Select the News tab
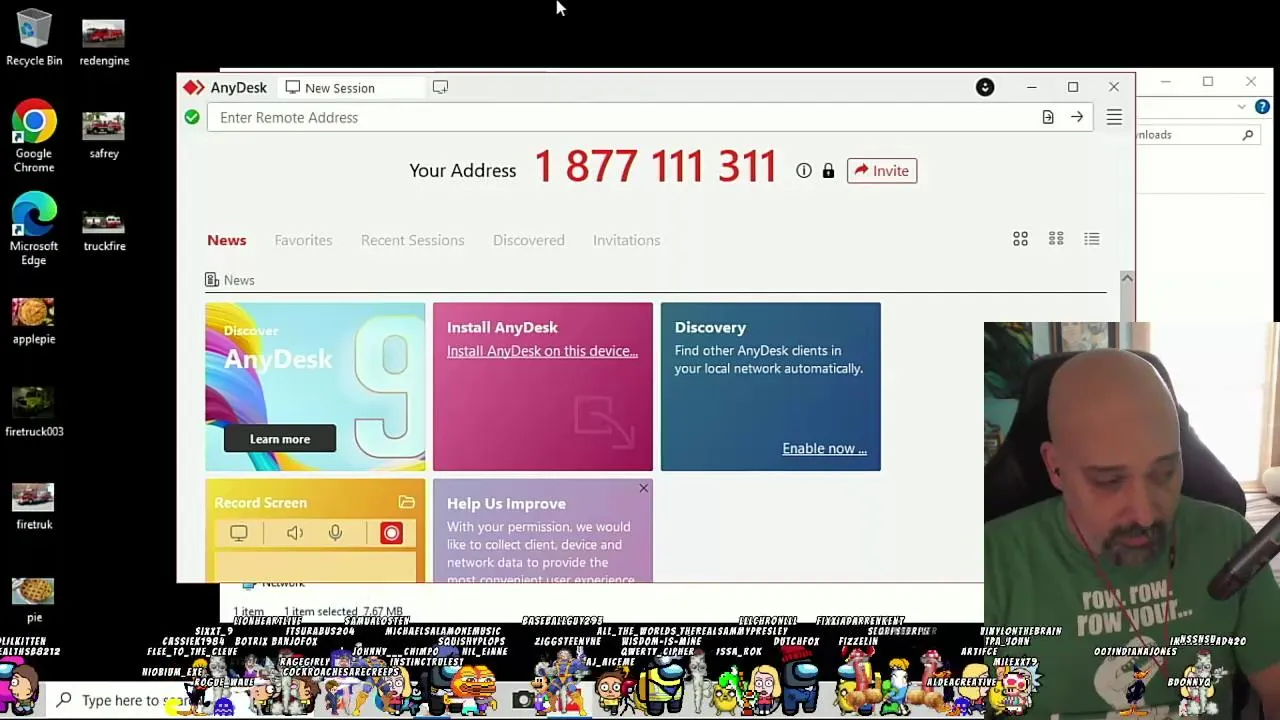 pos(227,240)
